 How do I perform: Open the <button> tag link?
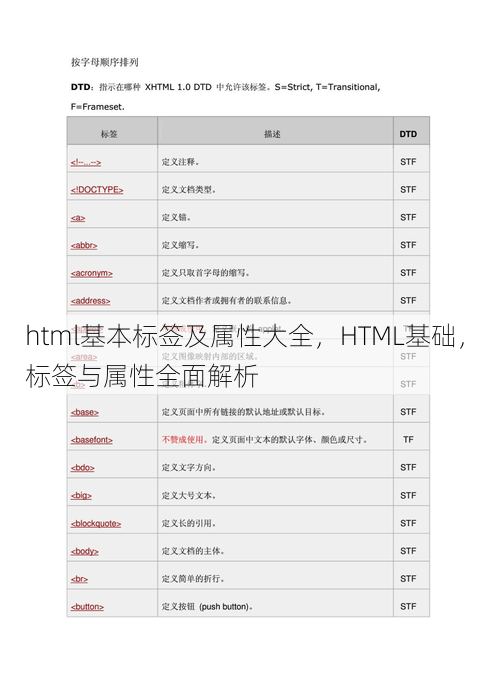(87, 607)
